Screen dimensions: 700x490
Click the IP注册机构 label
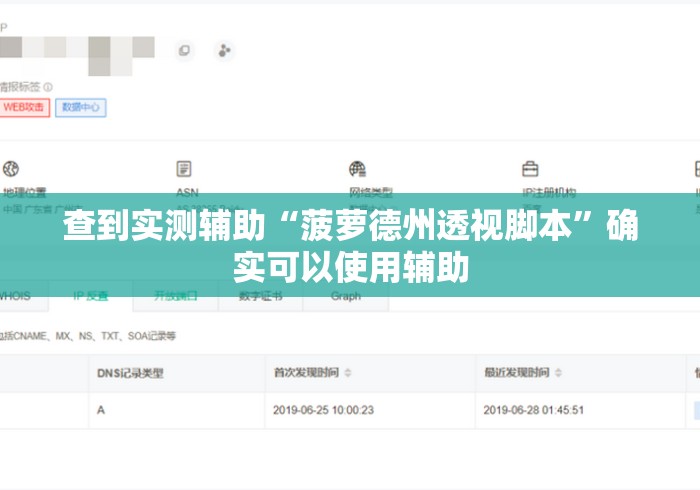tap(549, 192)
